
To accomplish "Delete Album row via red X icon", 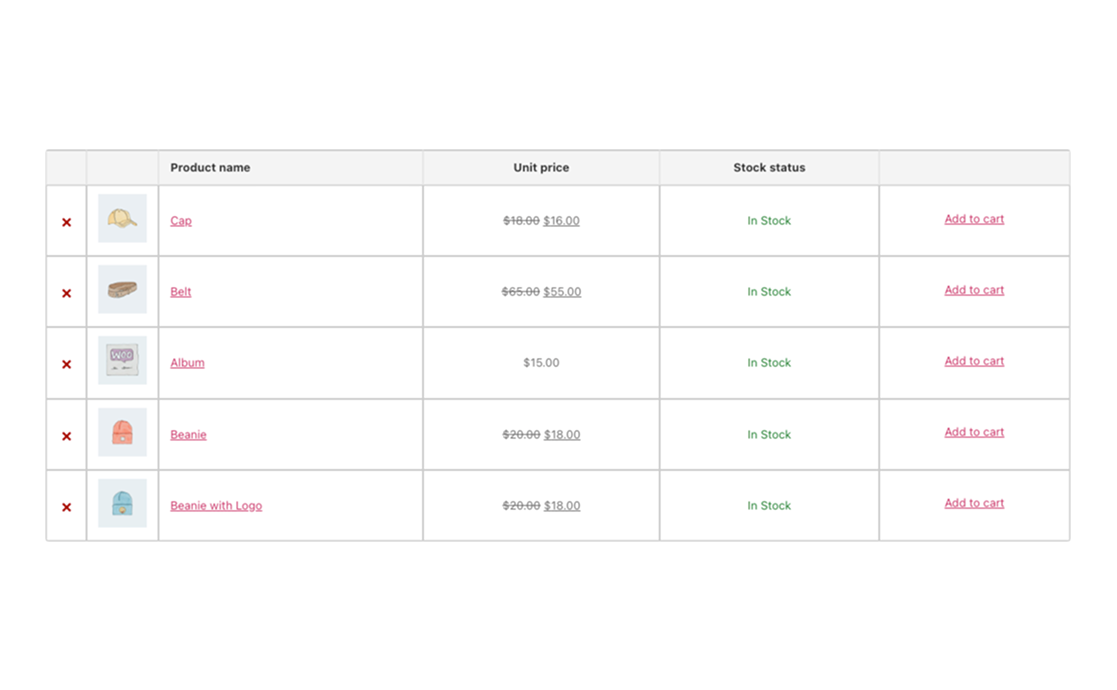I will [67, 364].
